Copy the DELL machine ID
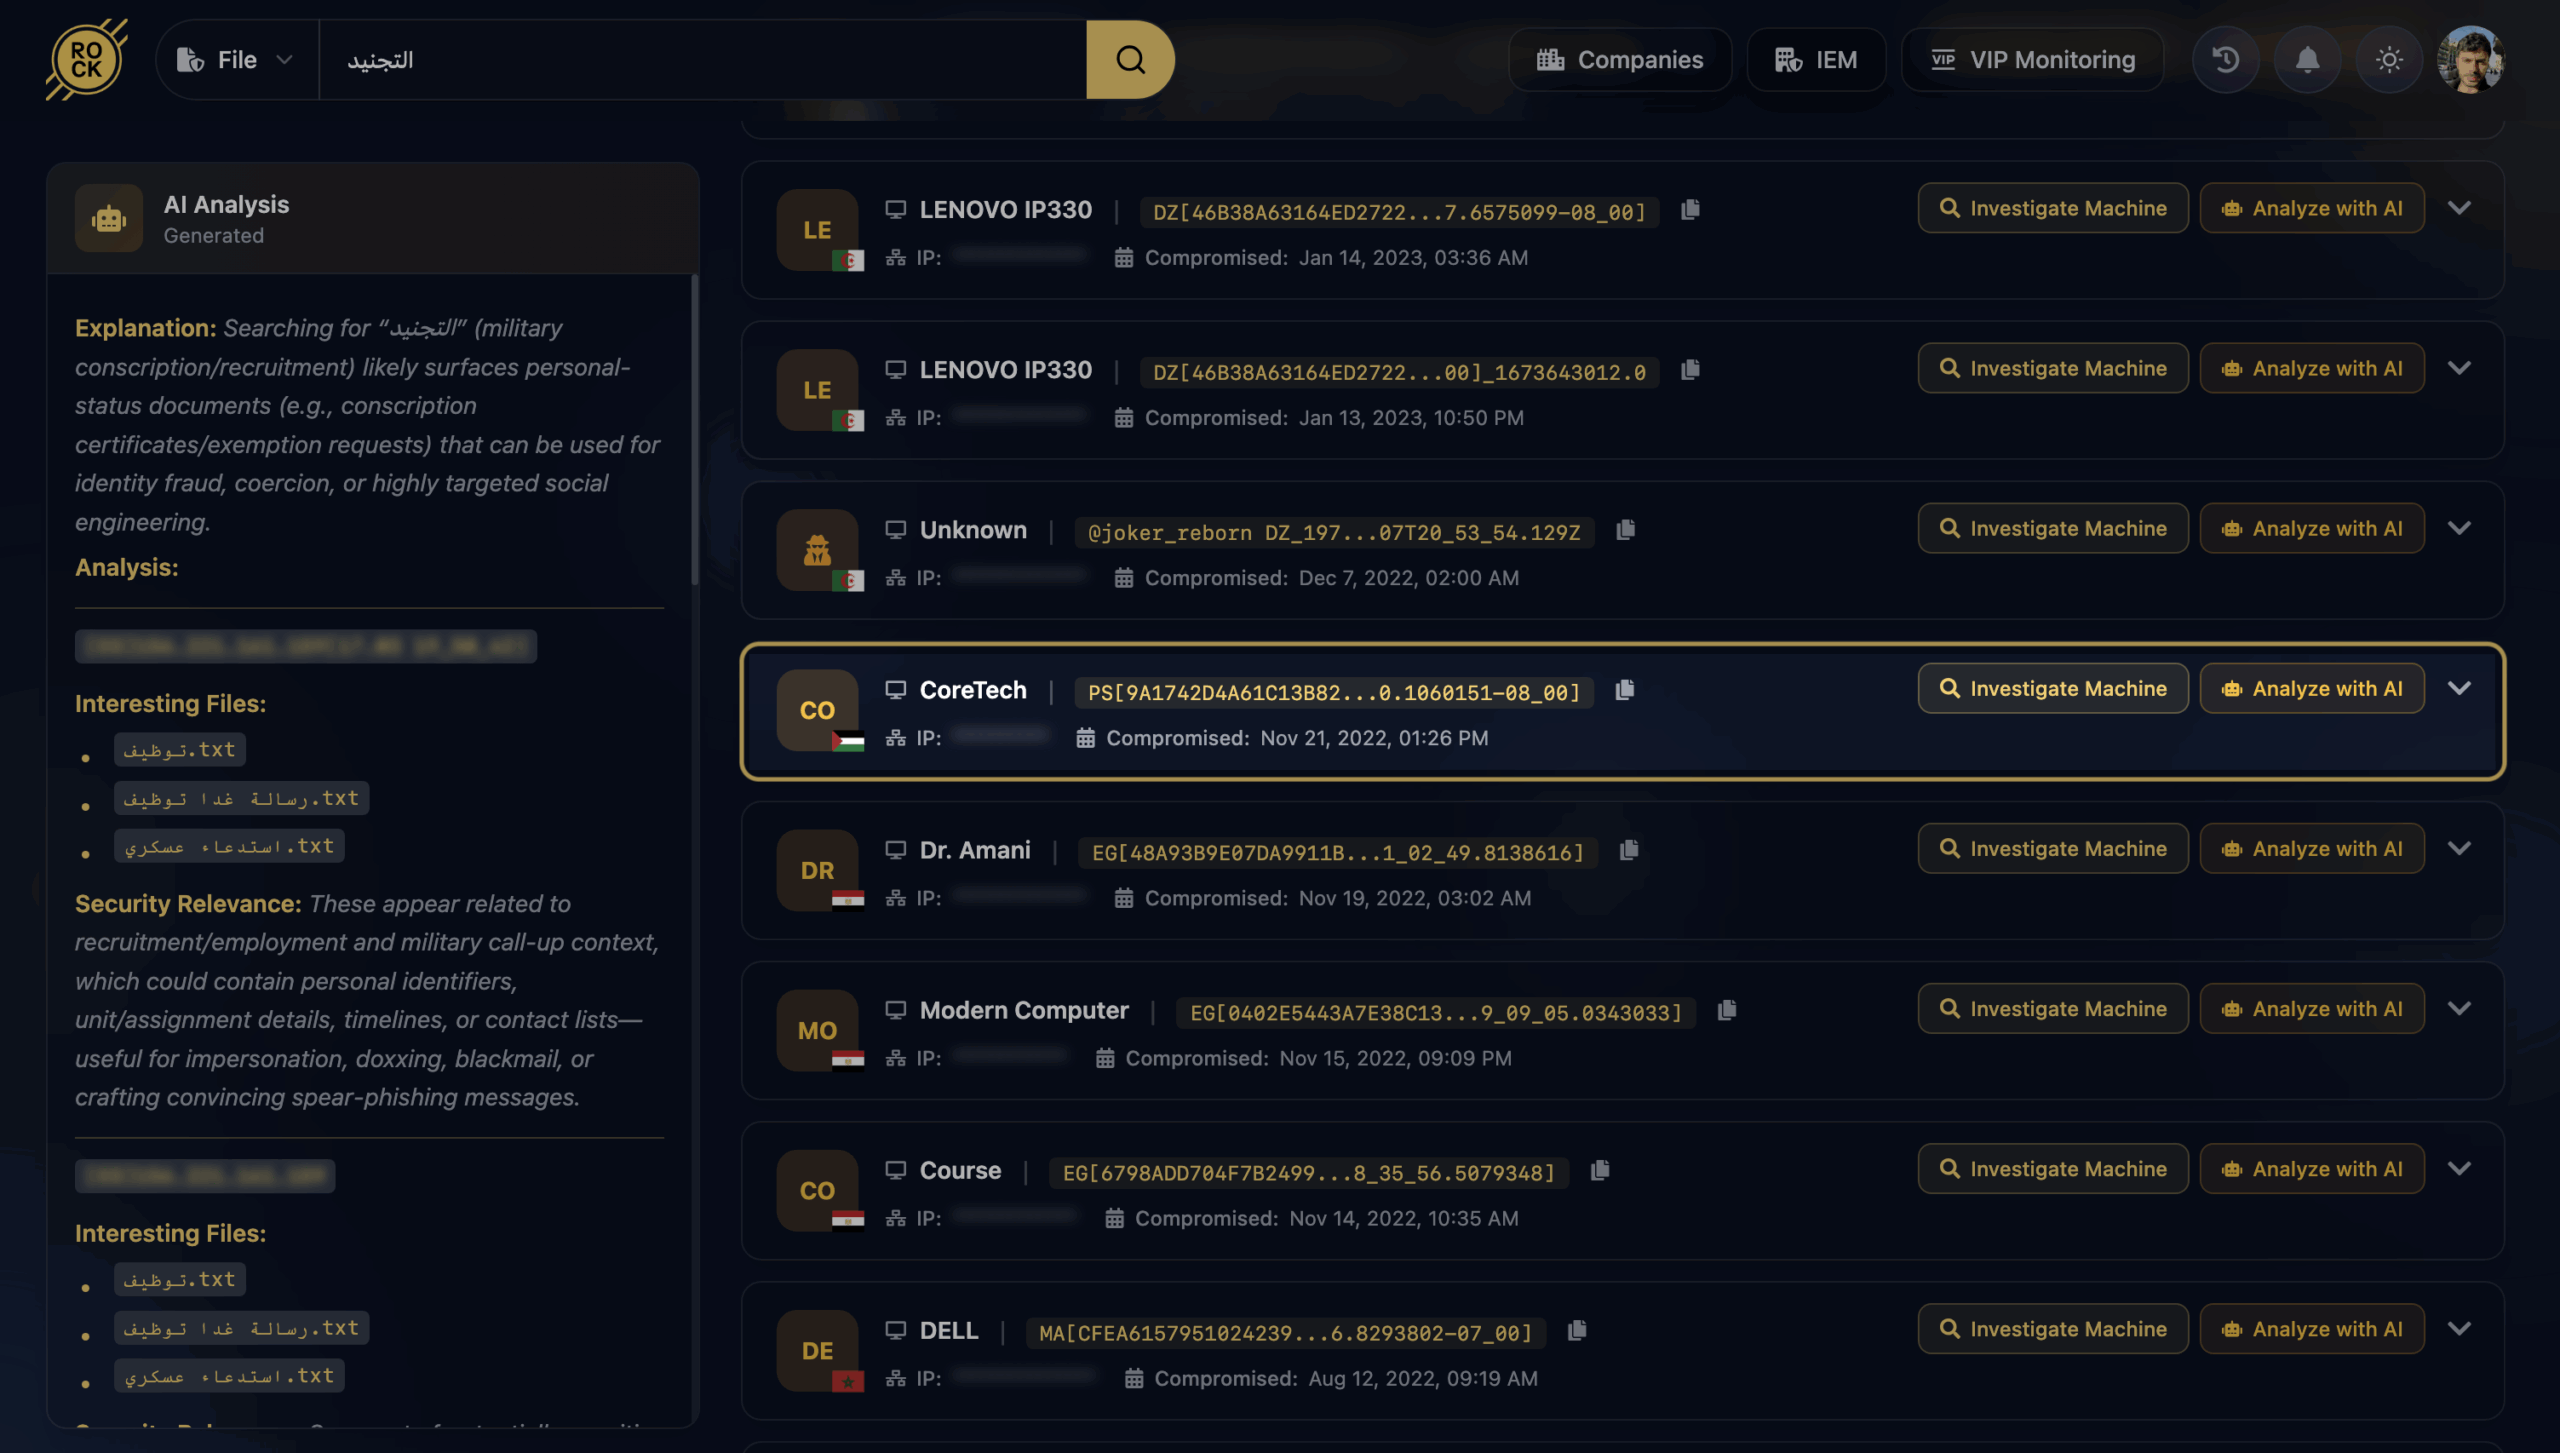2560x1453 pixels. pos(1577,1330)
